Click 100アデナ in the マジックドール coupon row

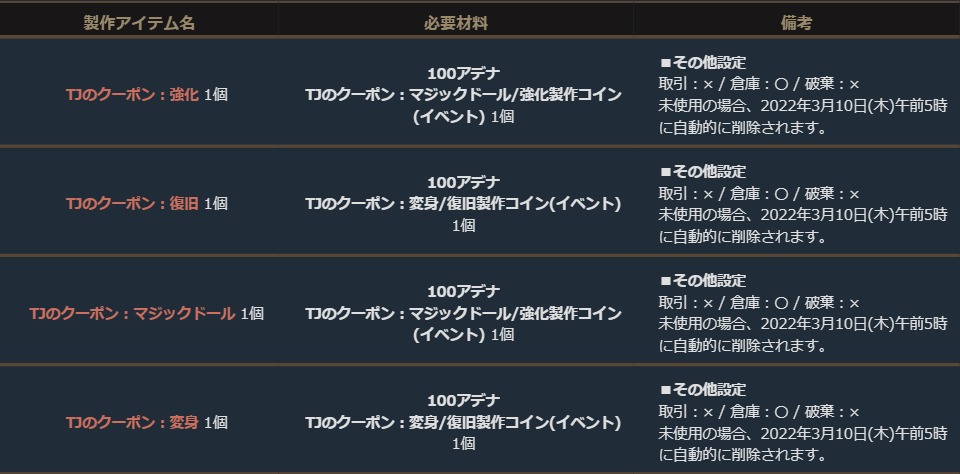[463, 291]
